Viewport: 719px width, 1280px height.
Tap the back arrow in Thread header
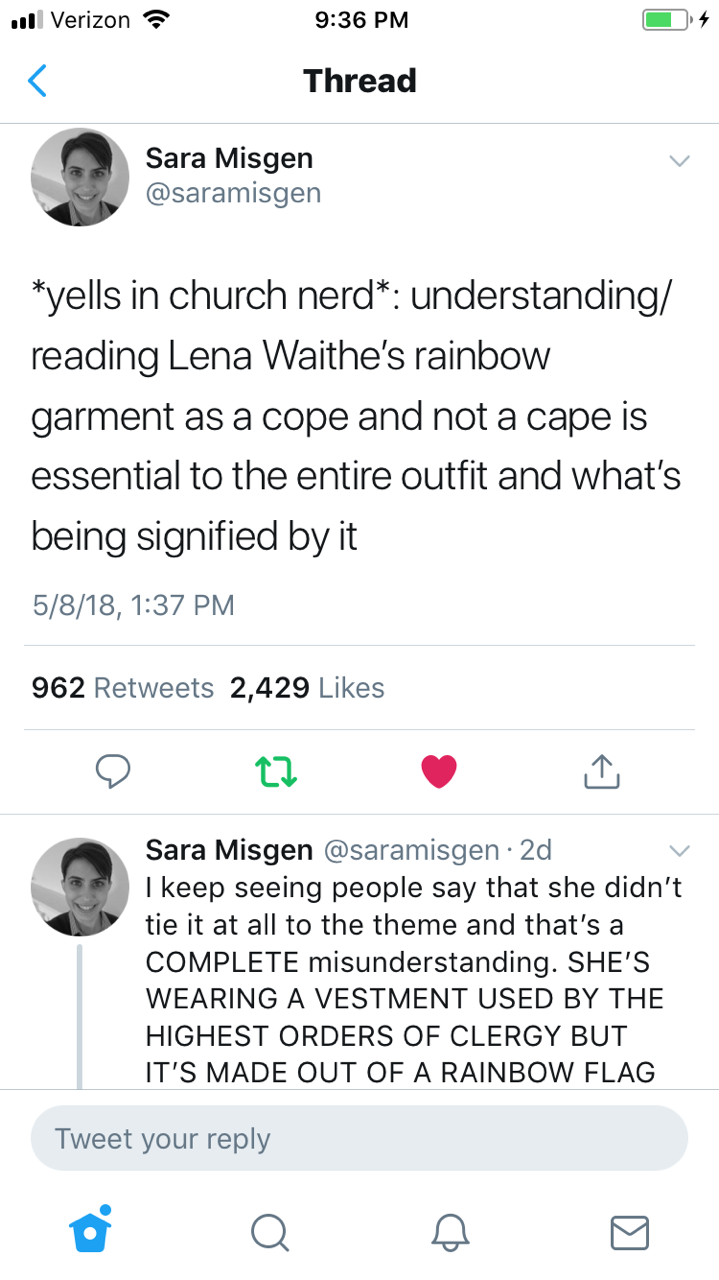[37, 81]
